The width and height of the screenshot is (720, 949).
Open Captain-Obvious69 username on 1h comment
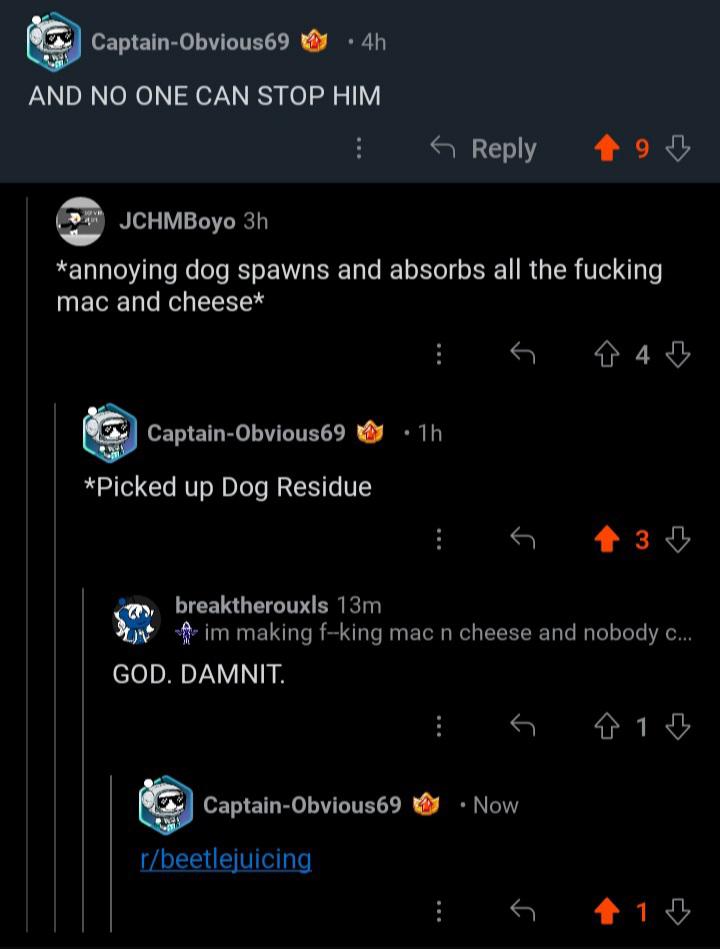tap(246, 433)
